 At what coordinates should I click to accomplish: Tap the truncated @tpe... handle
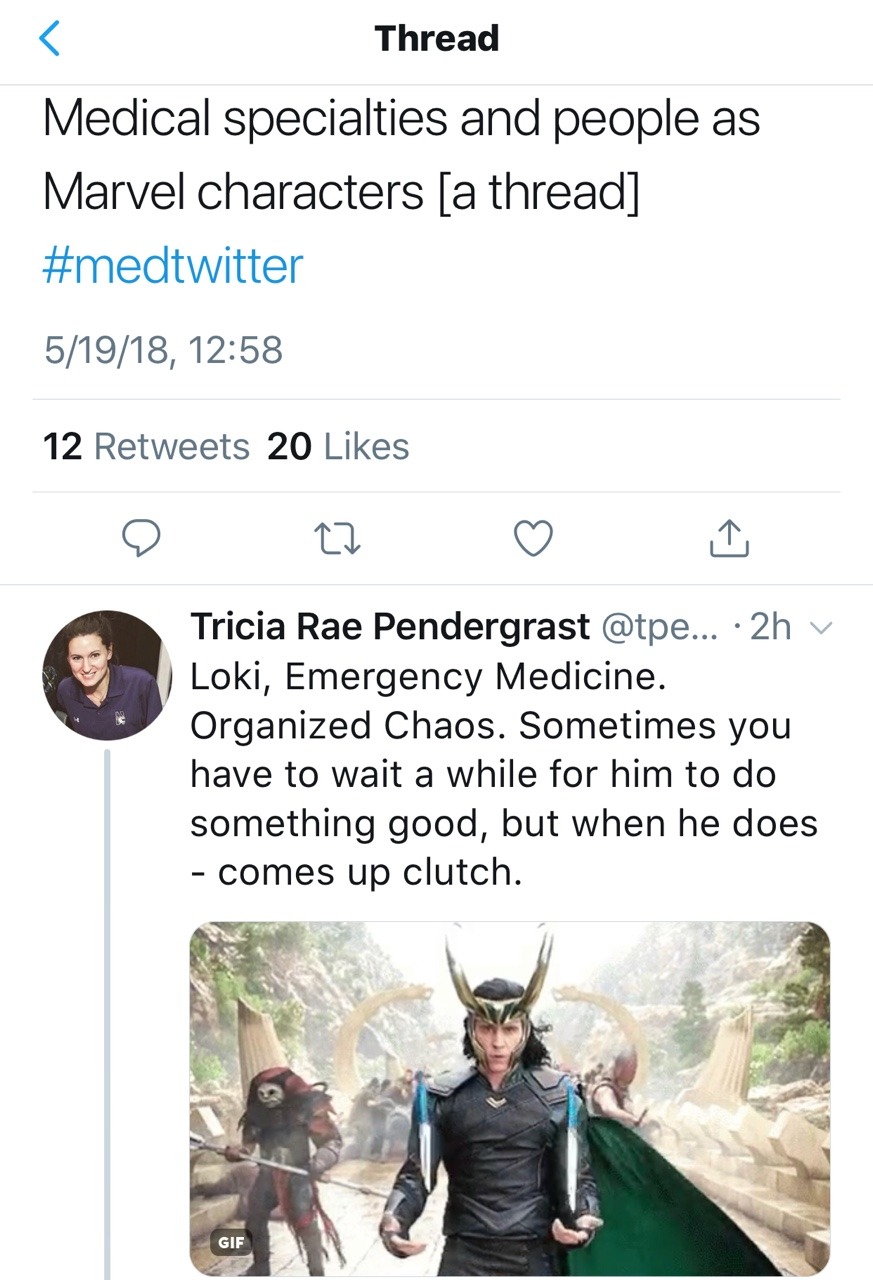click(658, 627)
